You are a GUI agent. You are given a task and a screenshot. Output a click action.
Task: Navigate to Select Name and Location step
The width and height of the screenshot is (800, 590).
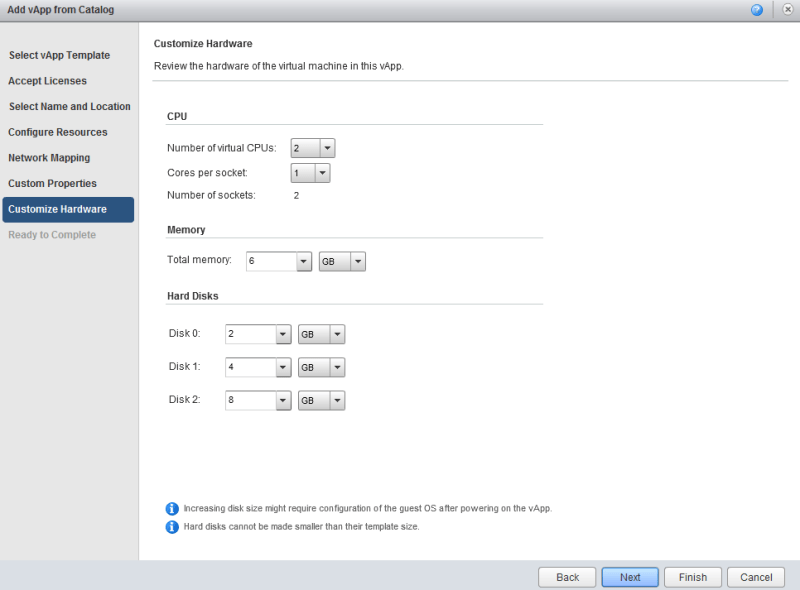coord(69,106)
